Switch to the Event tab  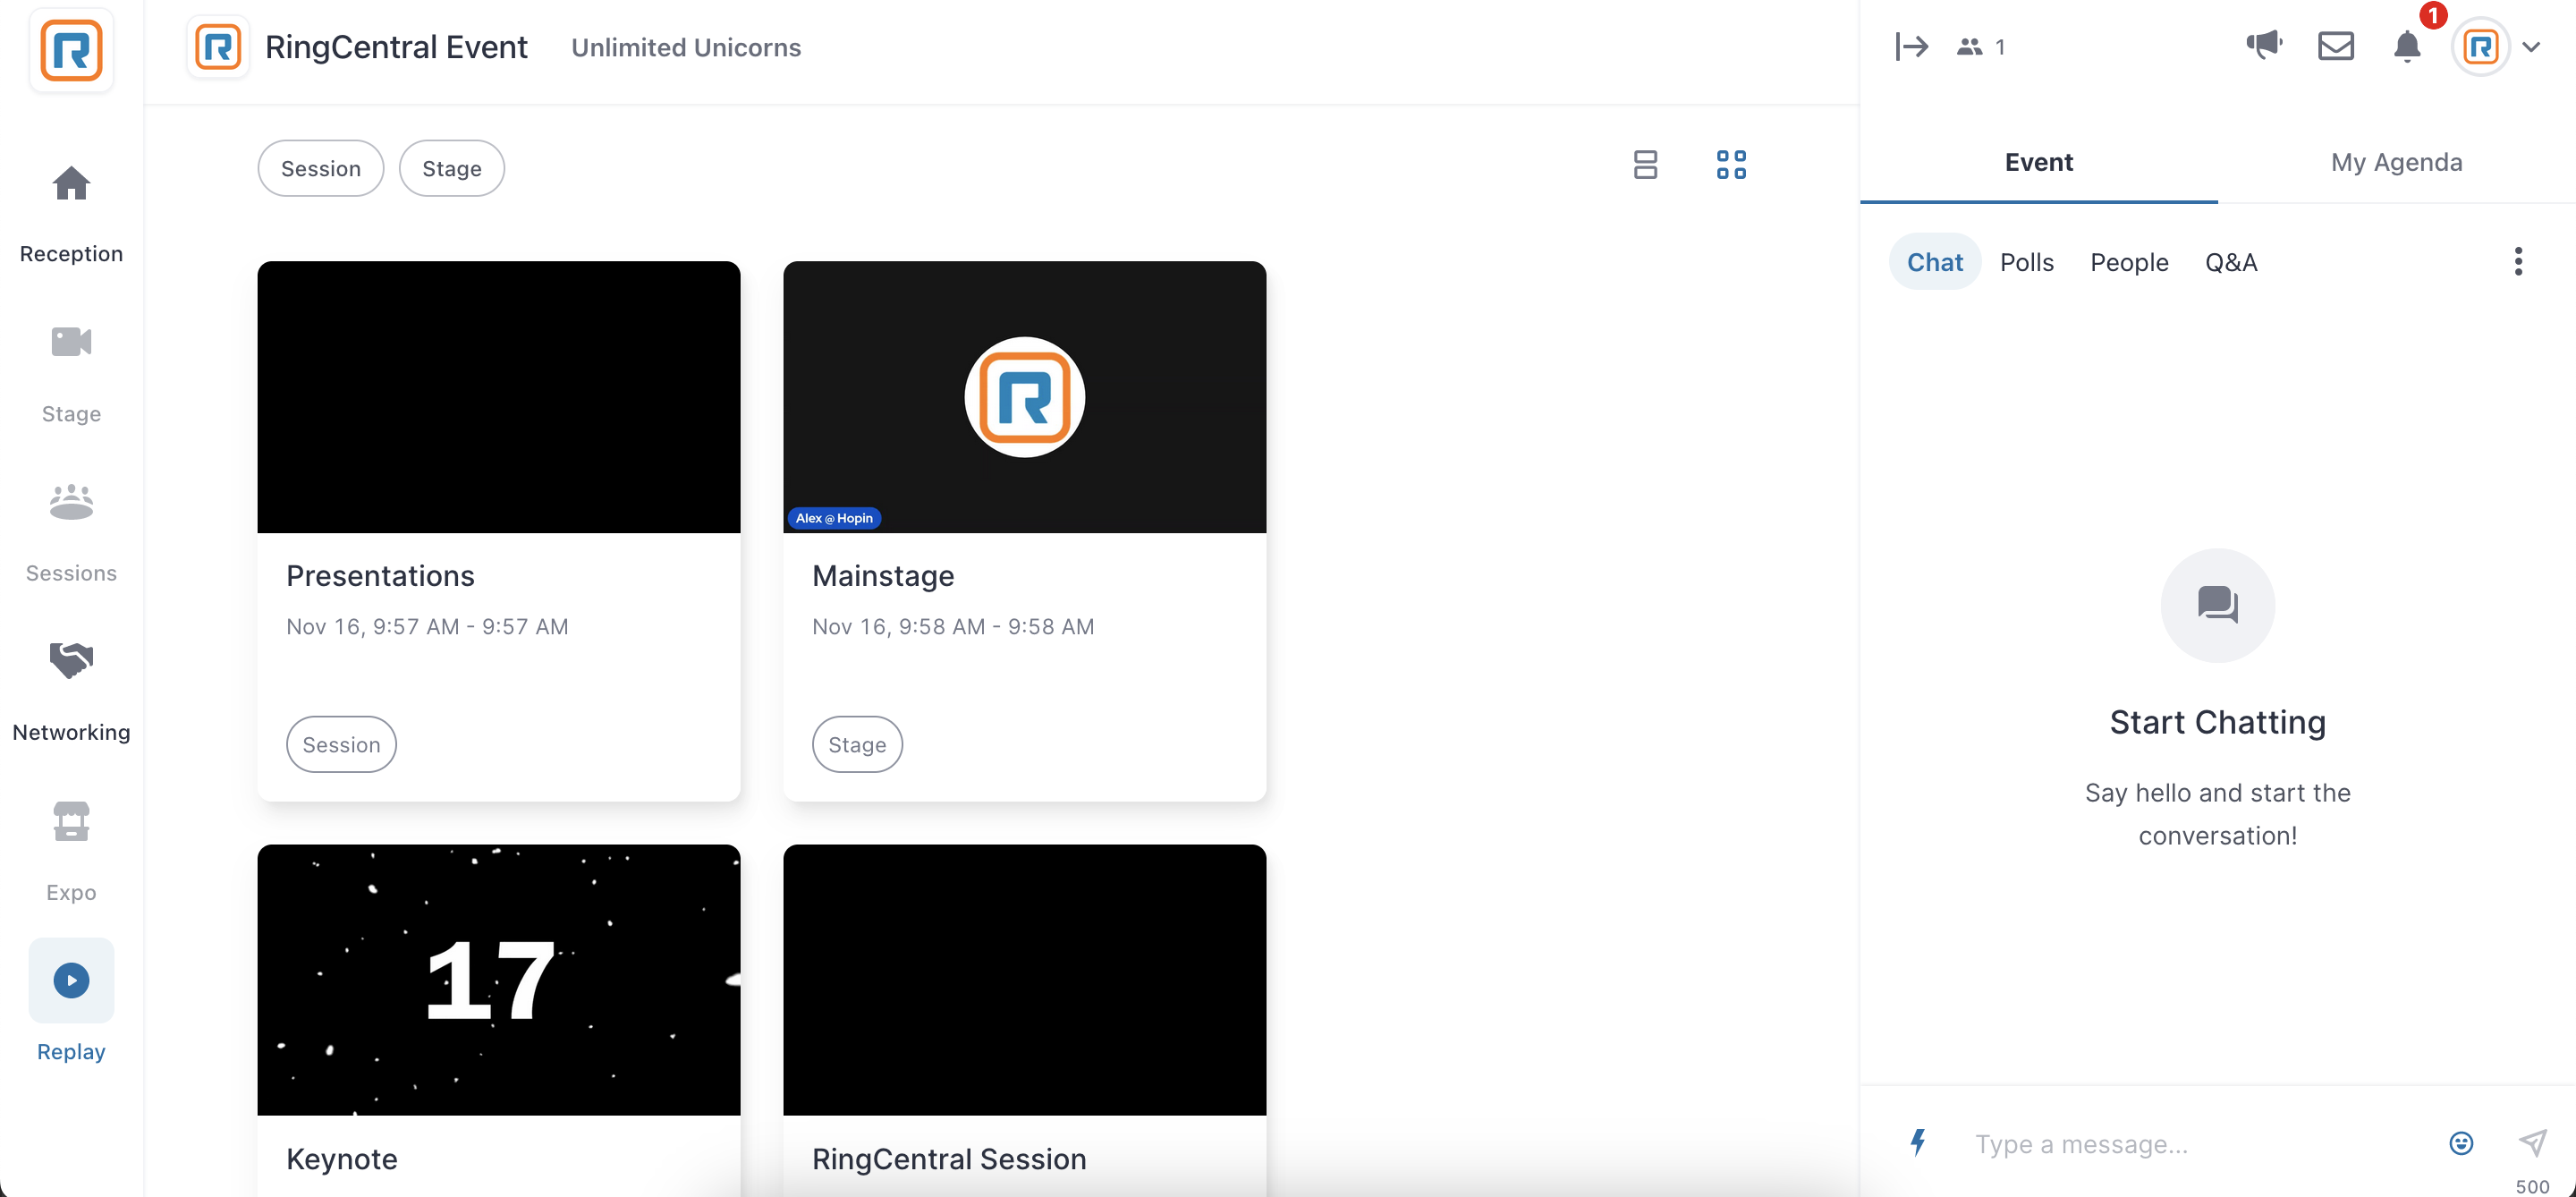[x=2038, y=162]
